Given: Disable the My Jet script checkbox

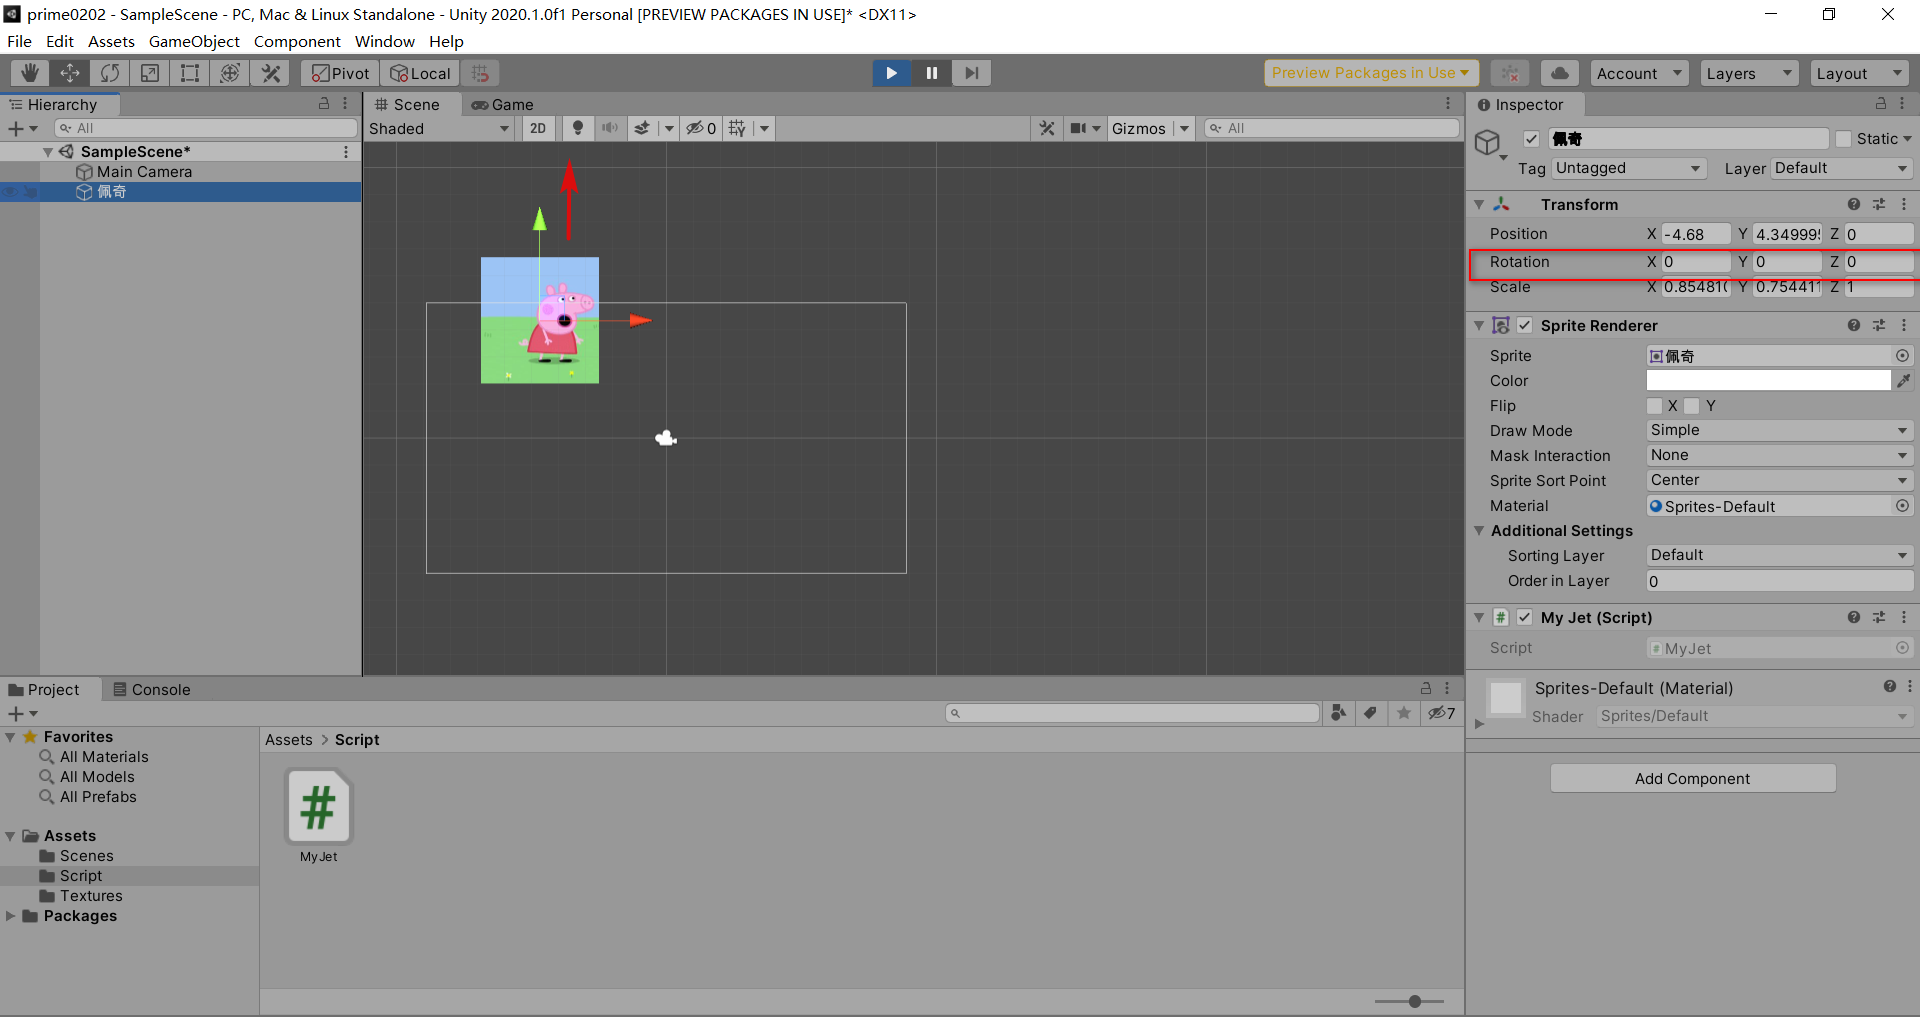Looking at the screenshot, I should click(1524, 617).
